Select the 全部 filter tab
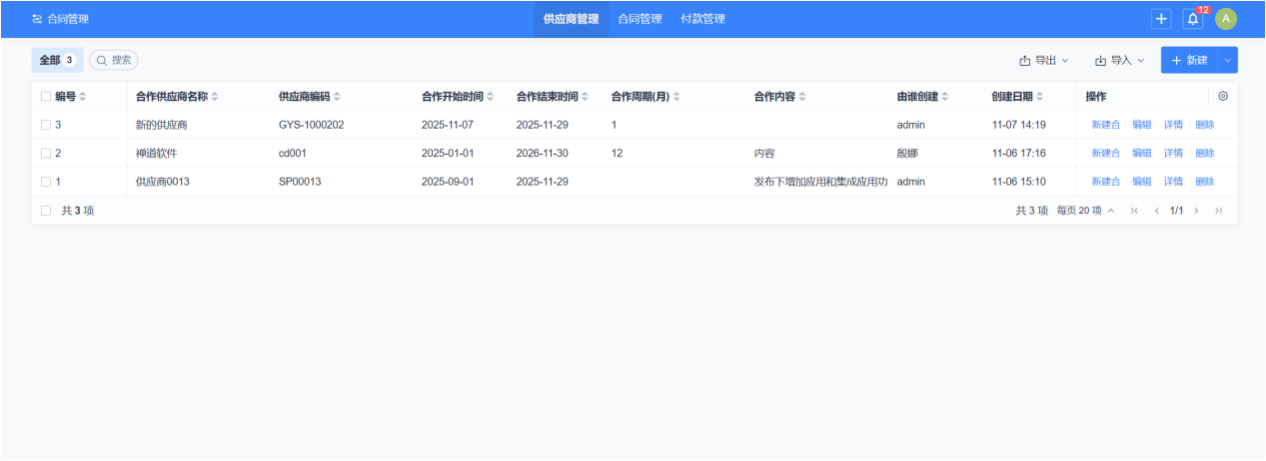This screenshot has height=461, width=1266. [57, 60]
